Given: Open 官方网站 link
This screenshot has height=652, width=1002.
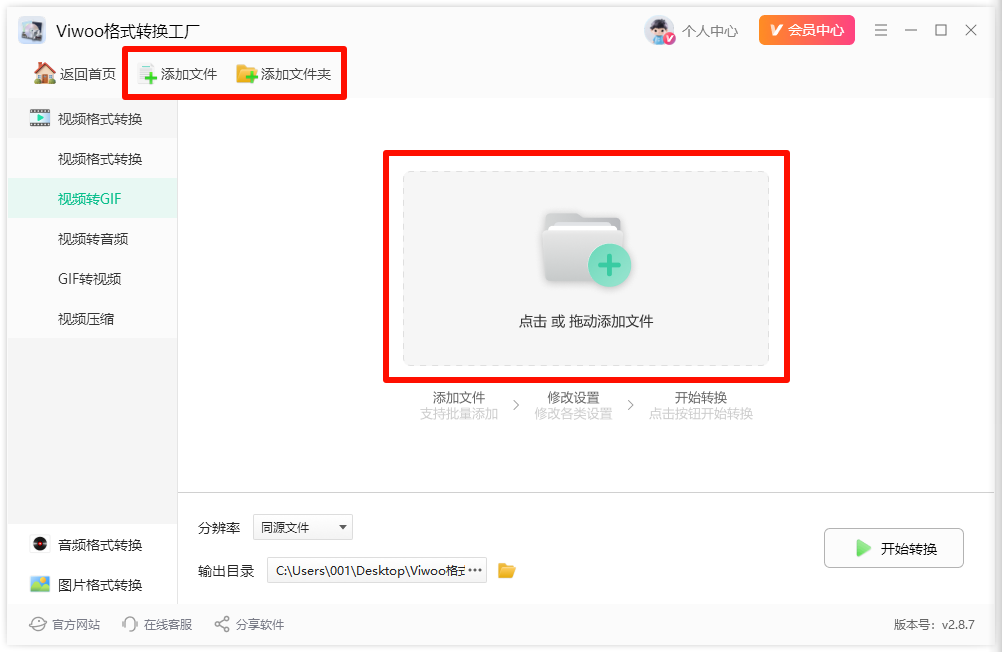Looking at the screenshot, I should coord(65,624).
